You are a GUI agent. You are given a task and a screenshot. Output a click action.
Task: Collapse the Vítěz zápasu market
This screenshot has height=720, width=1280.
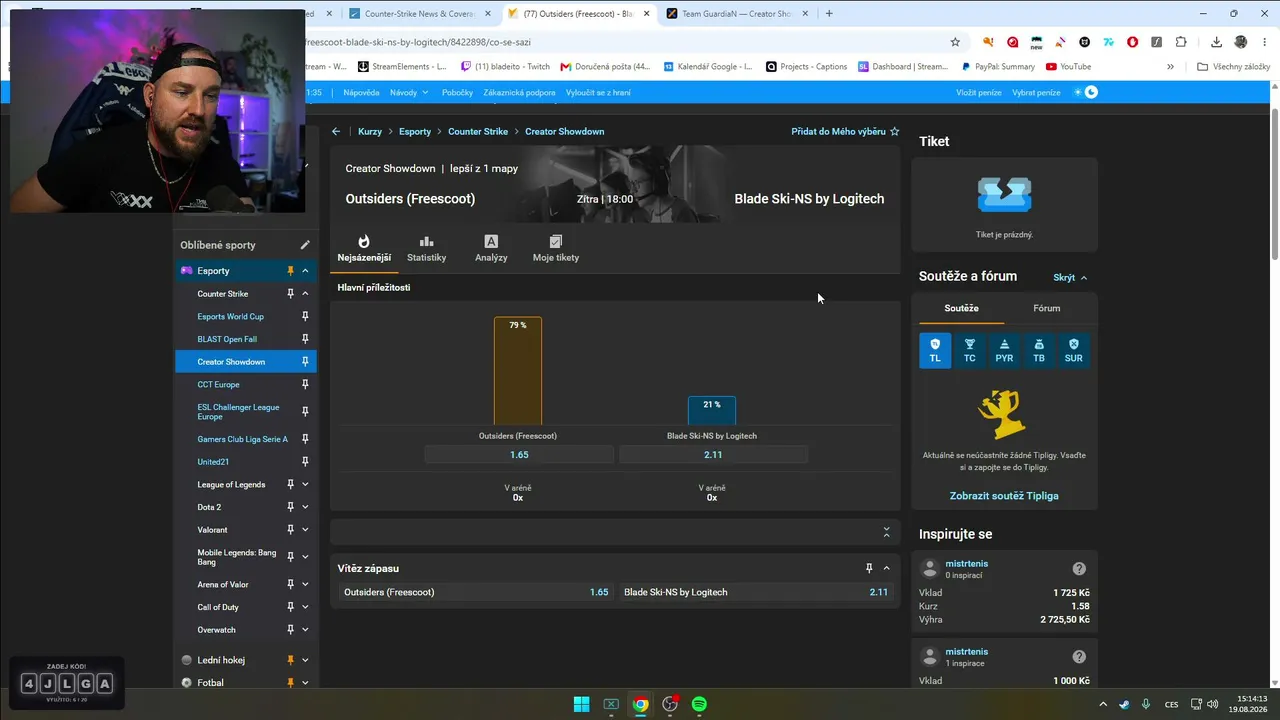886,568
